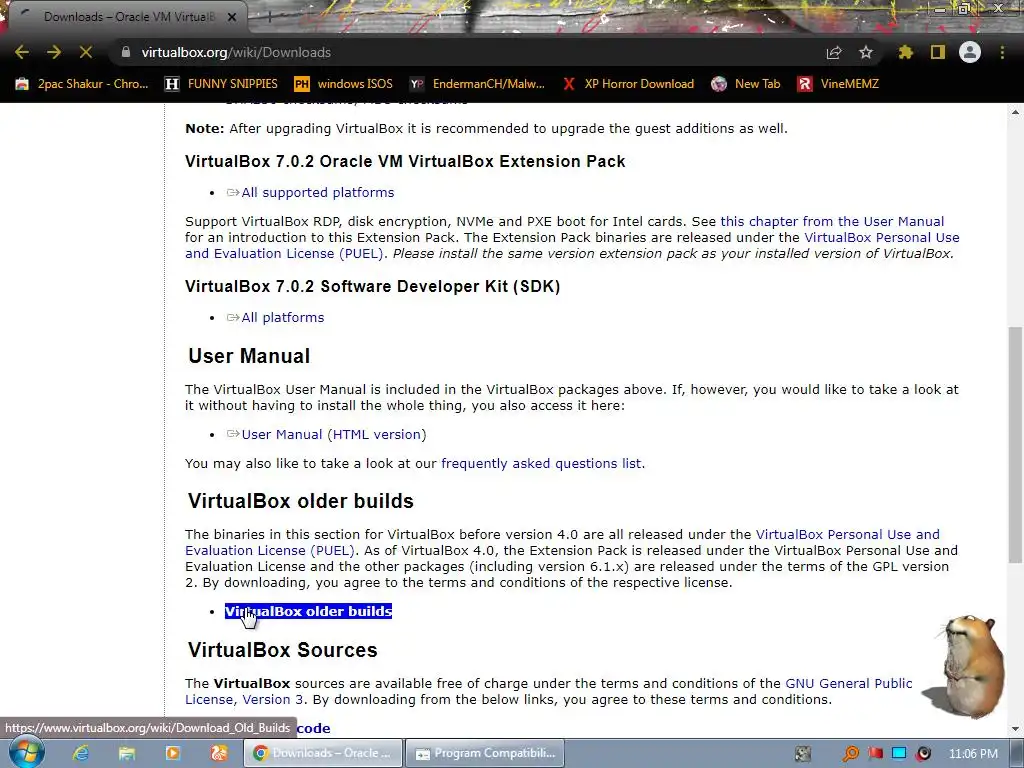The image size is (1024, 768).
Task: Click the 'VirtualBox Sources' heading
Action: 283,650
